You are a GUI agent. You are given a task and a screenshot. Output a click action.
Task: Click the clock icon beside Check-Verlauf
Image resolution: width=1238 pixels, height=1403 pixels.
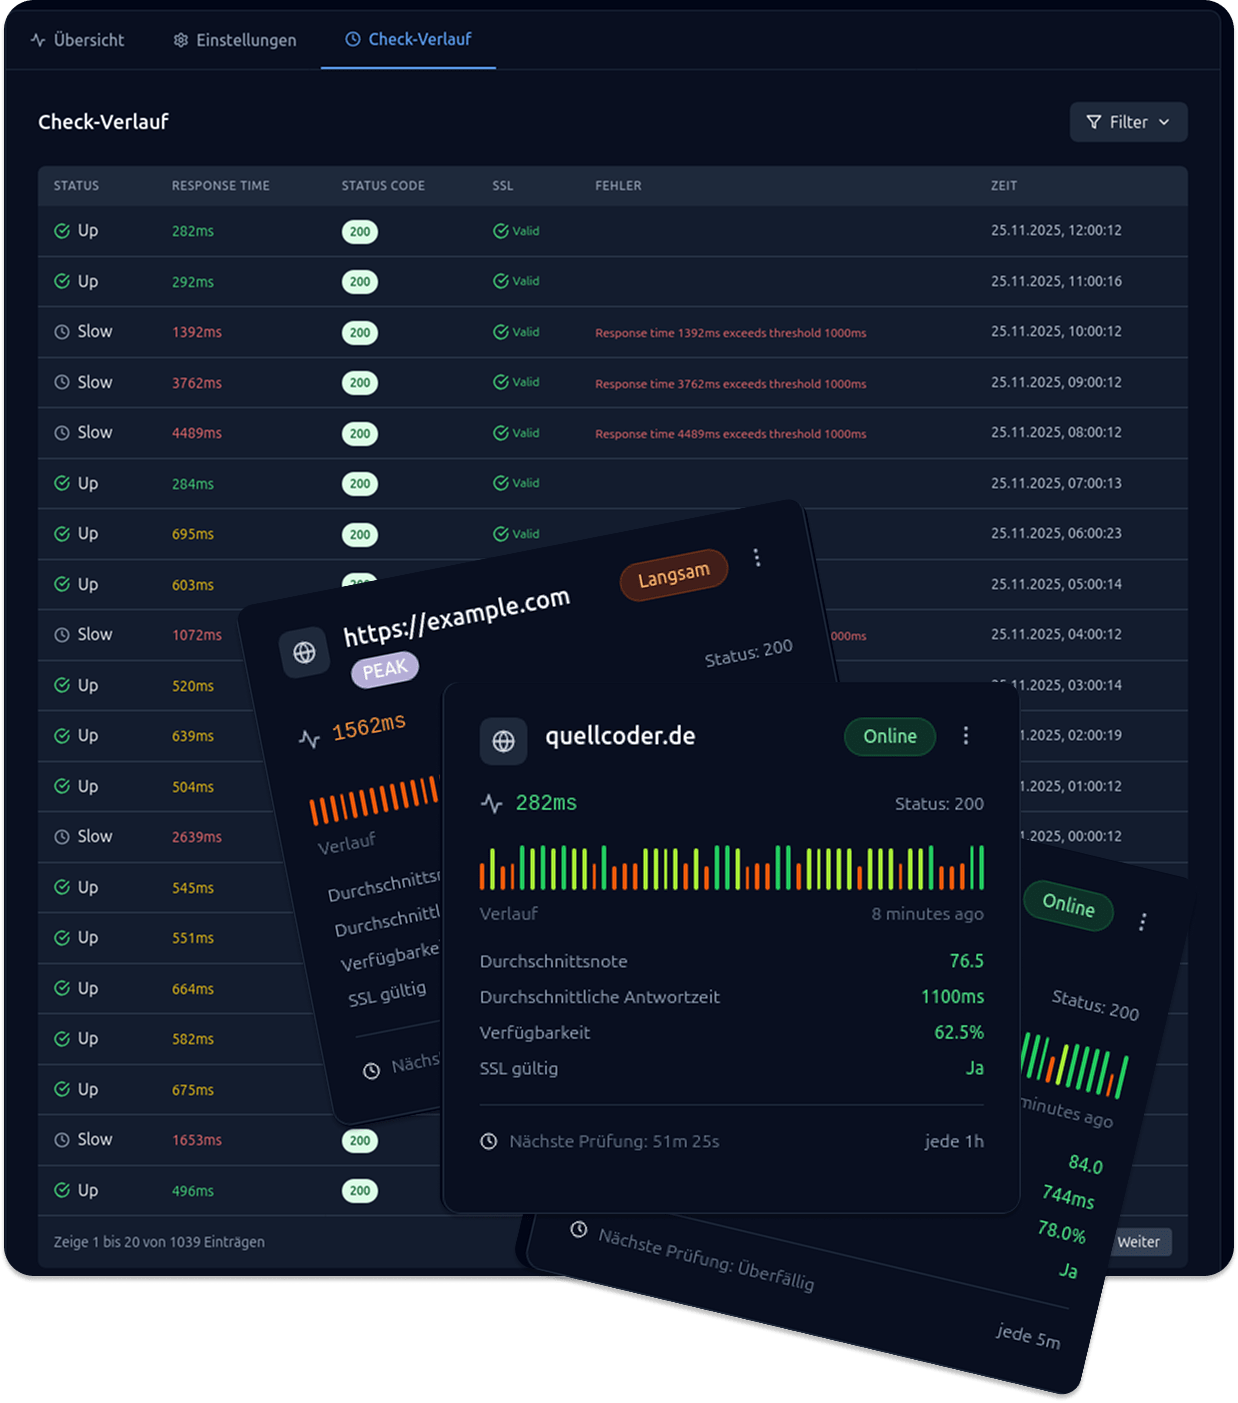(x=353, y=40)
